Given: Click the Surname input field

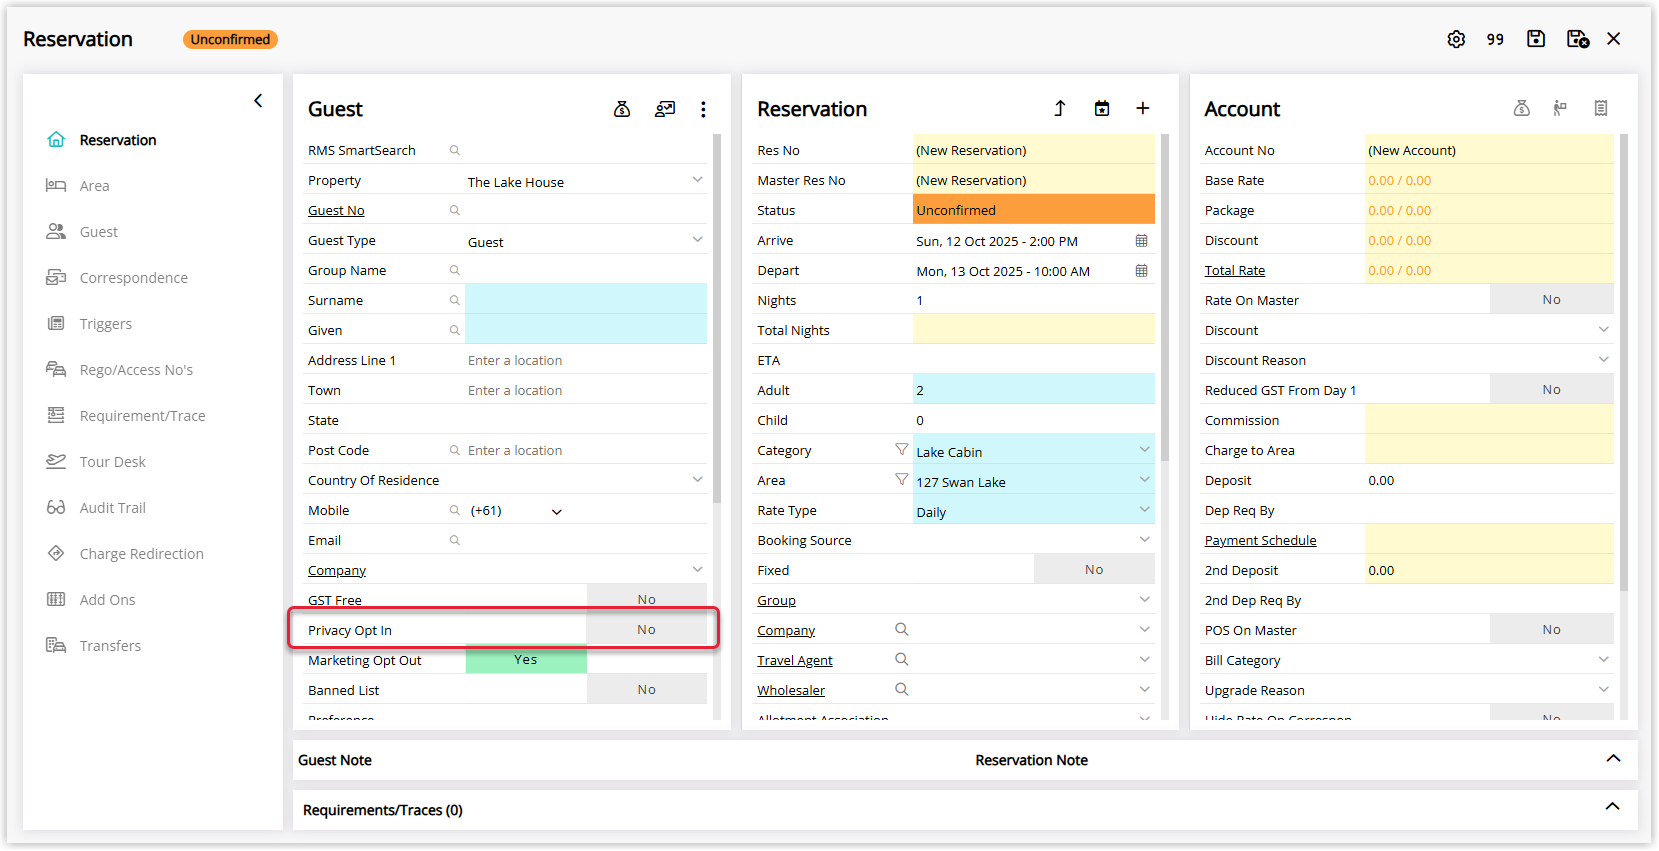Looking at the screenshot, I should click(586, 299).
